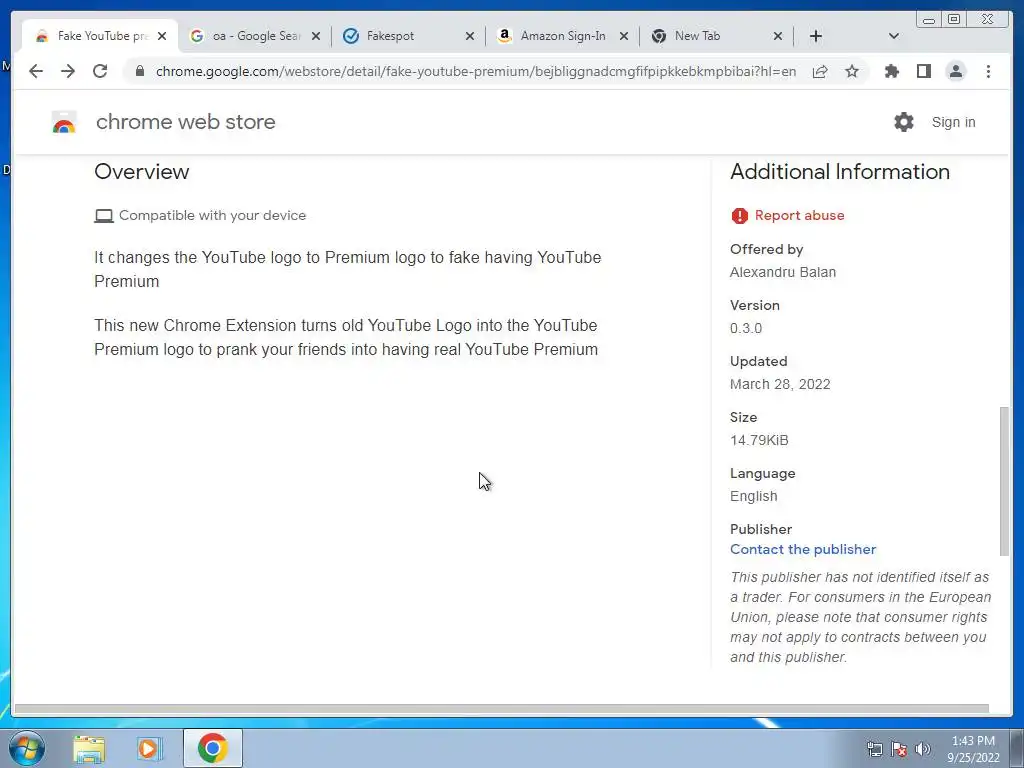Close the Fake YouTube premium tab

click(162, 36)
